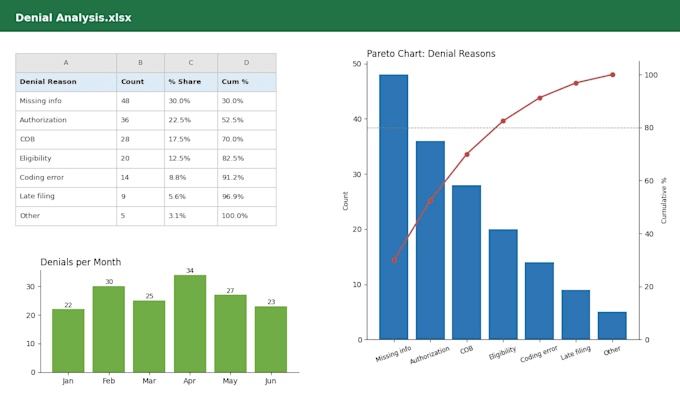Image resolution: width=680 pixels, height=409 pixels.
Task: Select the Jun bar labeled 23
Action: click(271, 339)
